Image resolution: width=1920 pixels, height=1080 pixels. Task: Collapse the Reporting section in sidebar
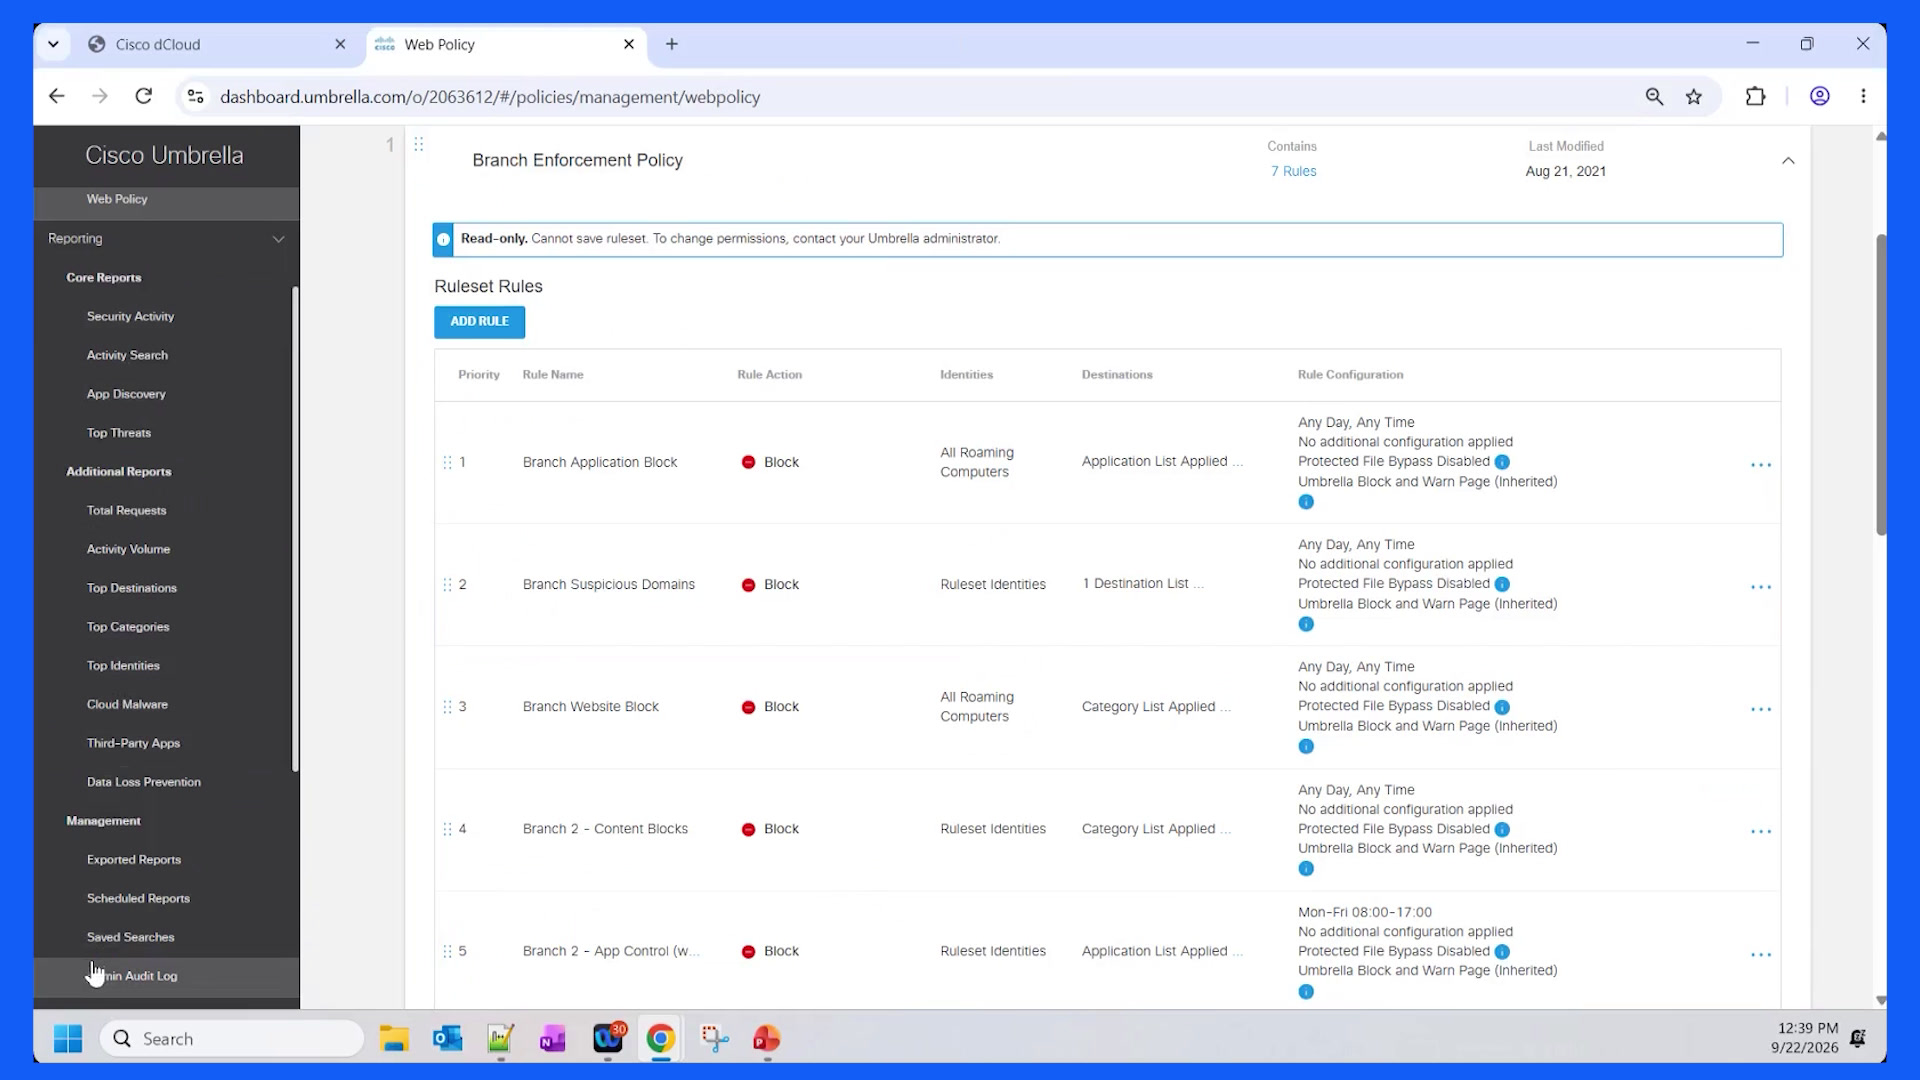pyautogui.click(x=278, y=239)
